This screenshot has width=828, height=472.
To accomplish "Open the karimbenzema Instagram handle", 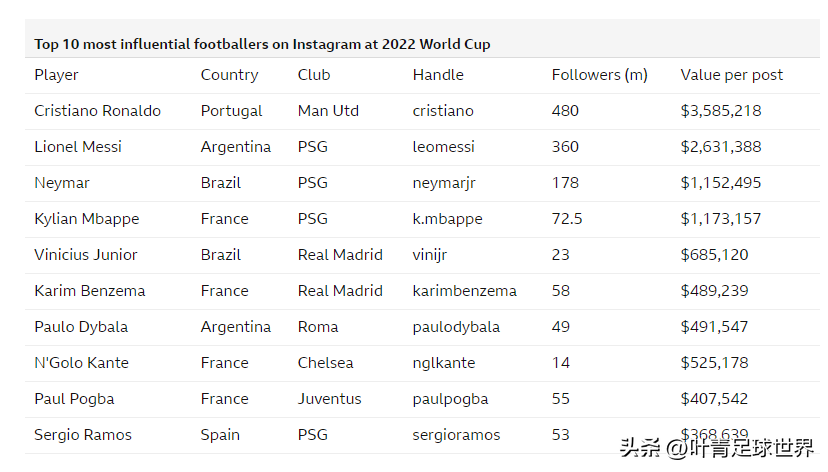I will 464,291.
